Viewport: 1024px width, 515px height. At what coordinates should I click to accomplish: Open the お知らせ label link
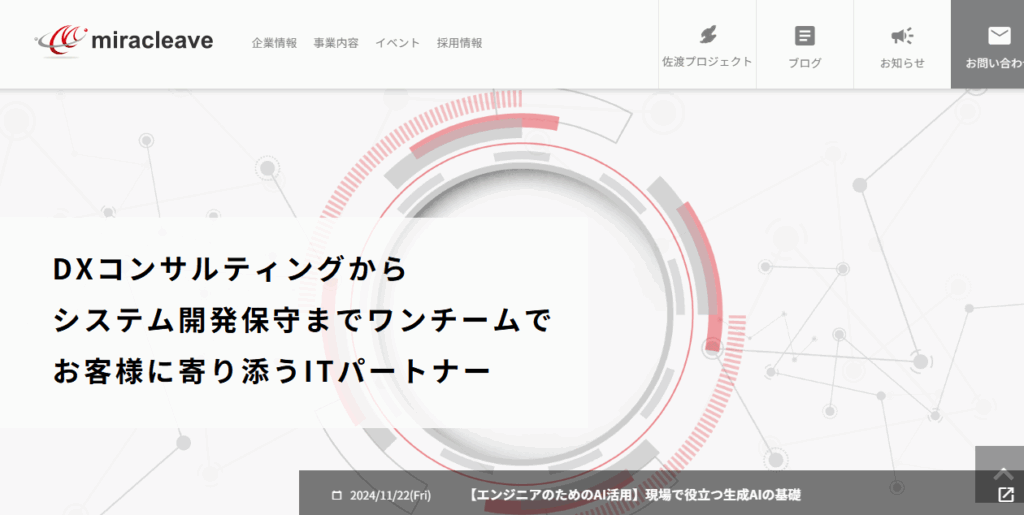tap(902, 63)
